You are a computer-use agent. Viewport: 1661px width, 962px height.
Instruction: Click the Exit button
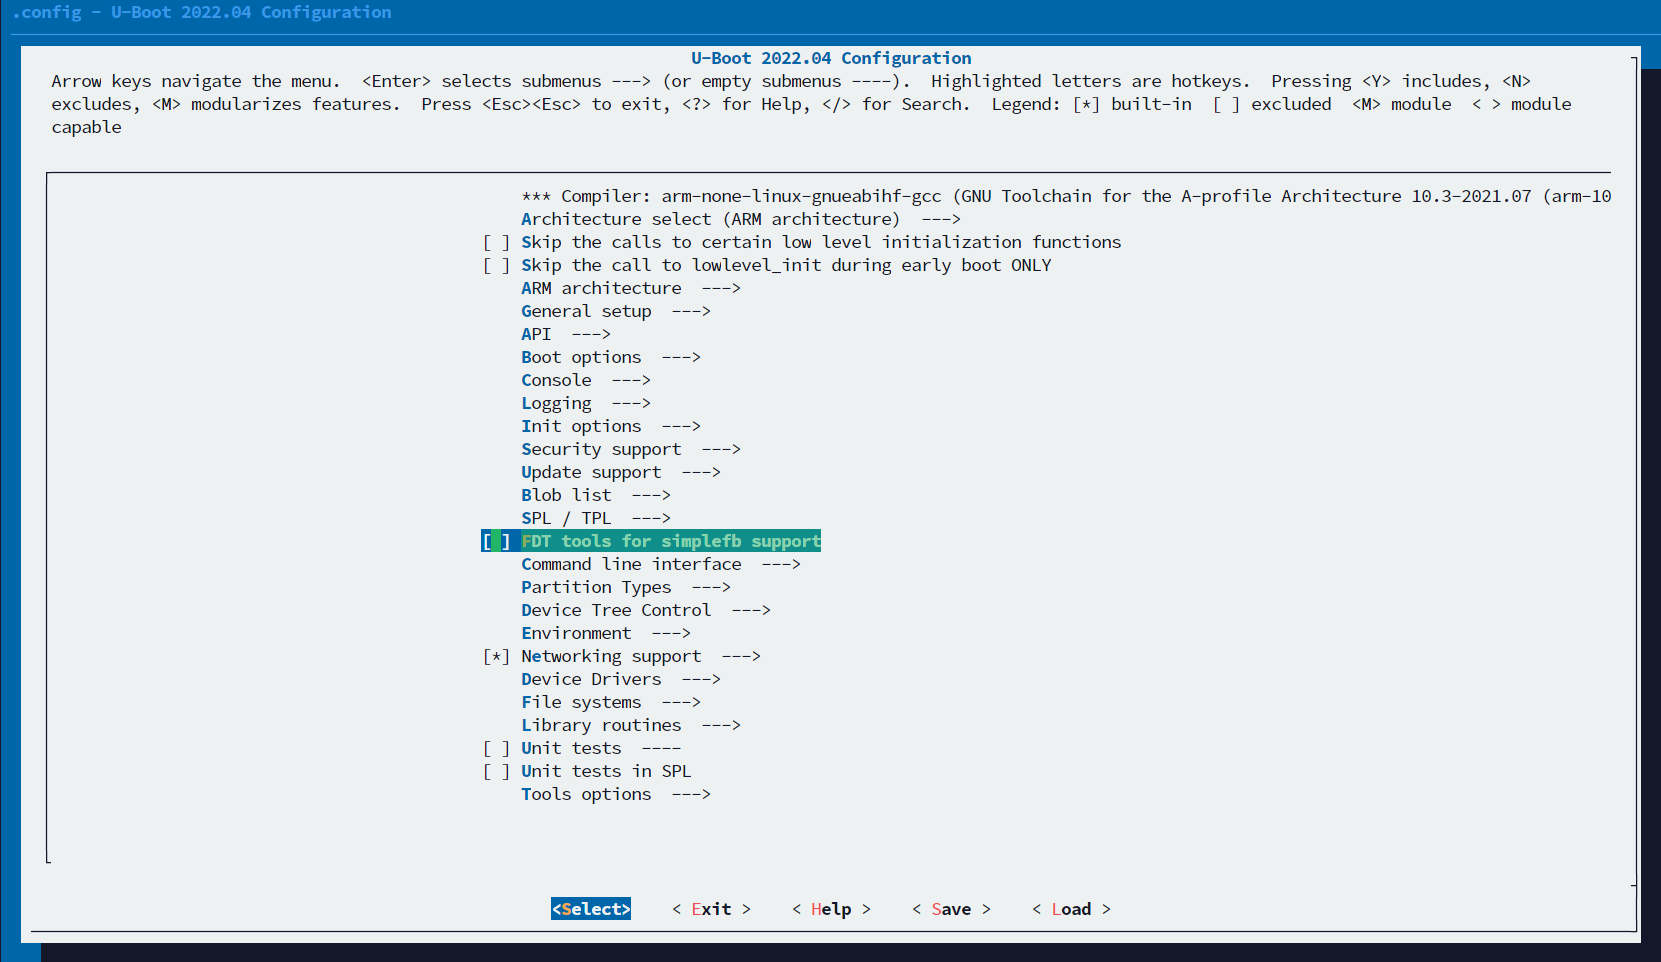[711, 909]
